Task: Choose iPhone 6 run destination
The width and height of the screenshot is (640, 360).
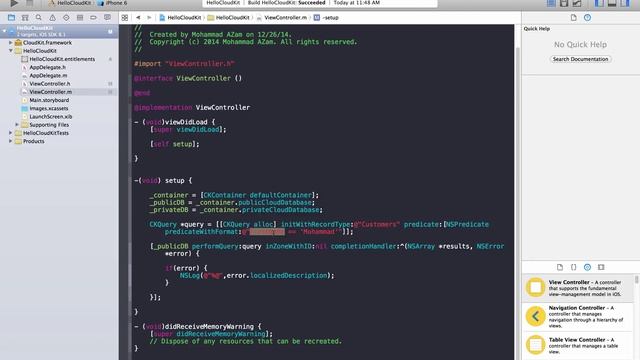Action: point(112,3)
